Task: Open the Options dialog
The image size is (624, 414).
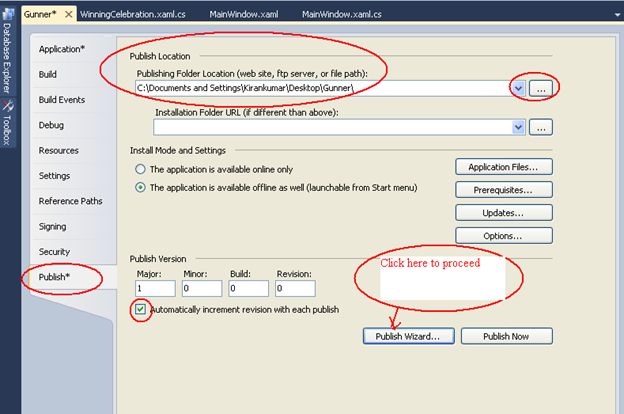Action: pos(504,236)
